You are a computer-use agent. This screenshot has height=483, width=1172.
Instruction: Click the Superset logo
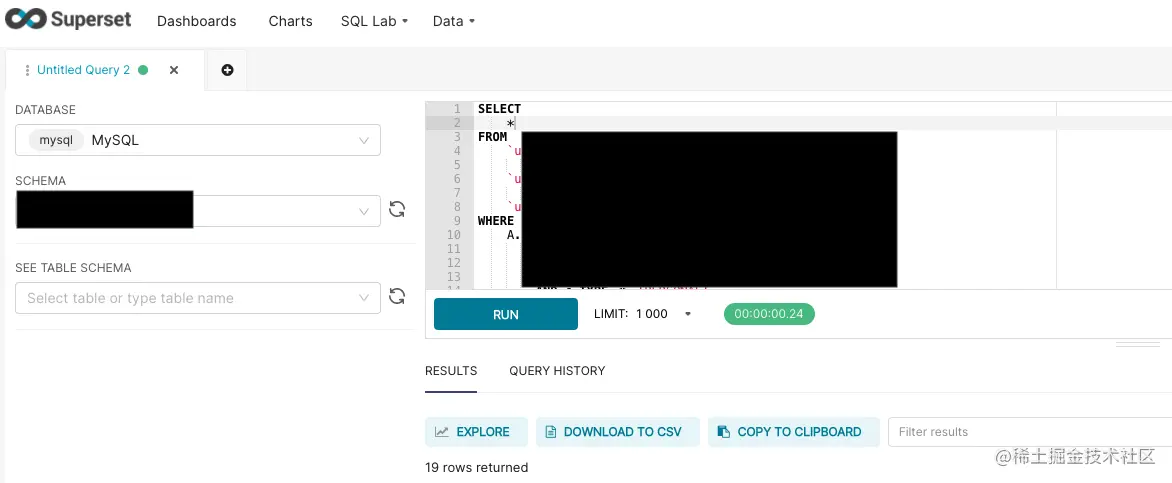click(67, 19)
